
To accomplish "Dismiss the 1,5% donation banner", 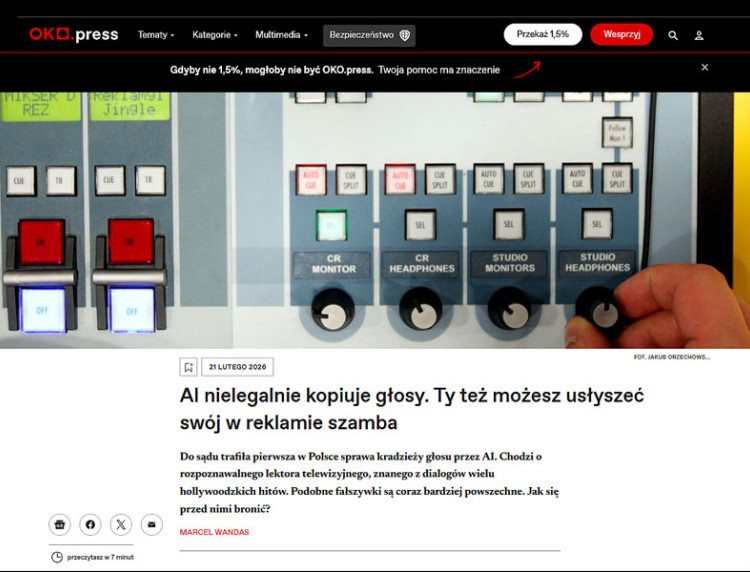I will pyautogui.click(x=704, y=68).
